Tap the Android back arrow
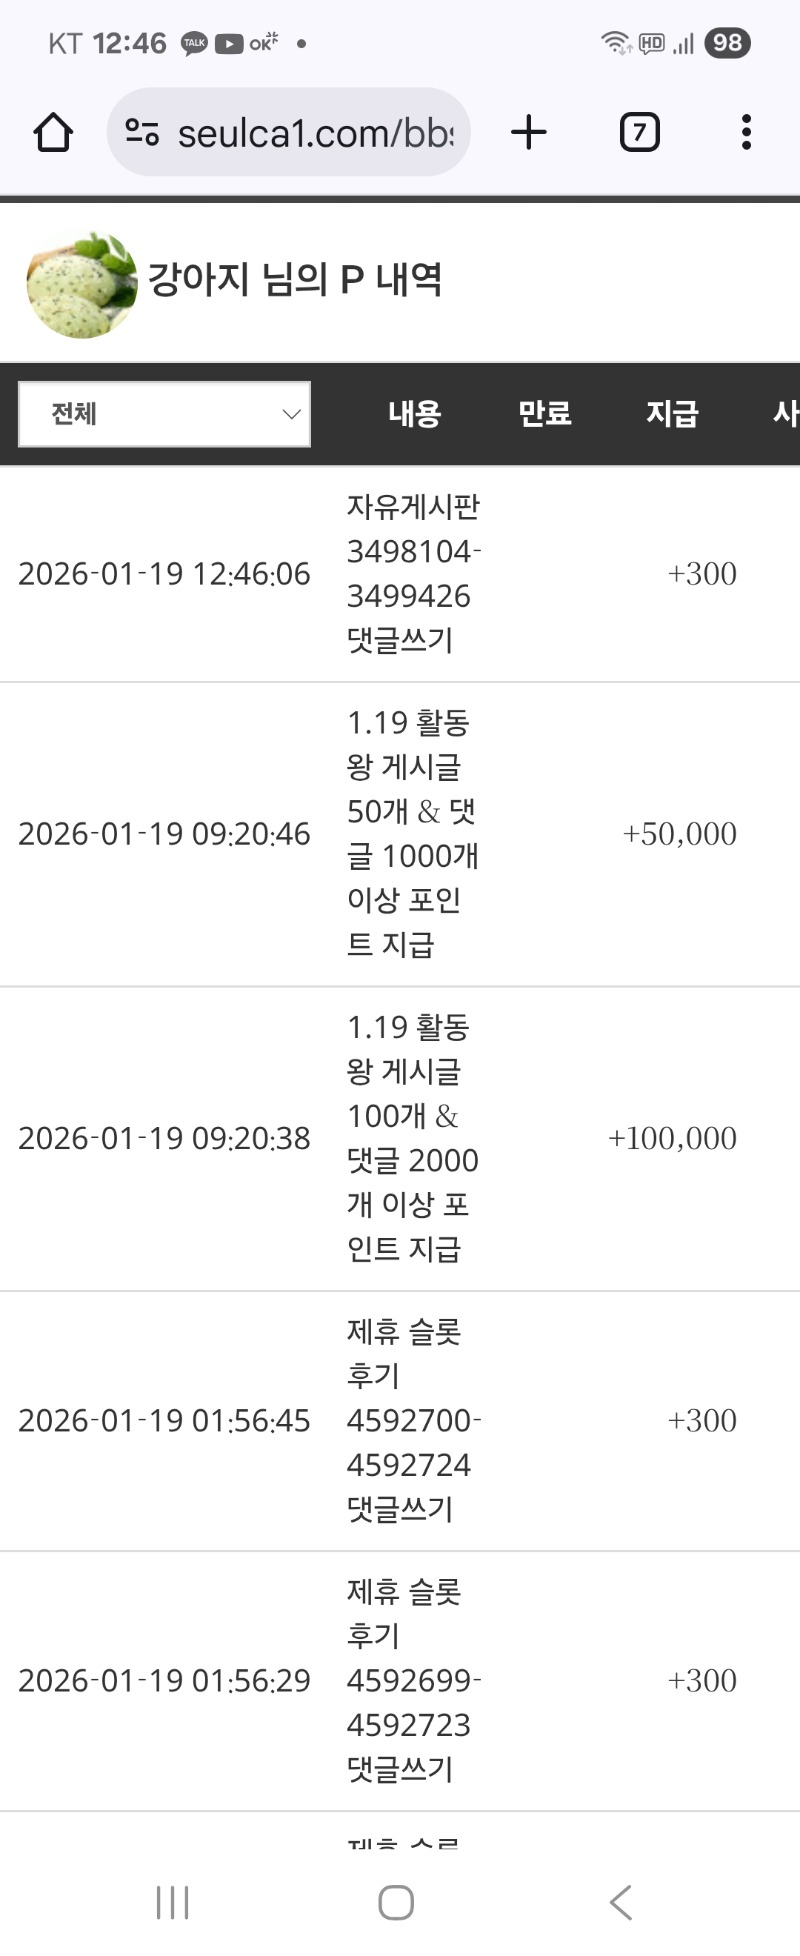800x1956 pixels. click(x=621, y=1902)
